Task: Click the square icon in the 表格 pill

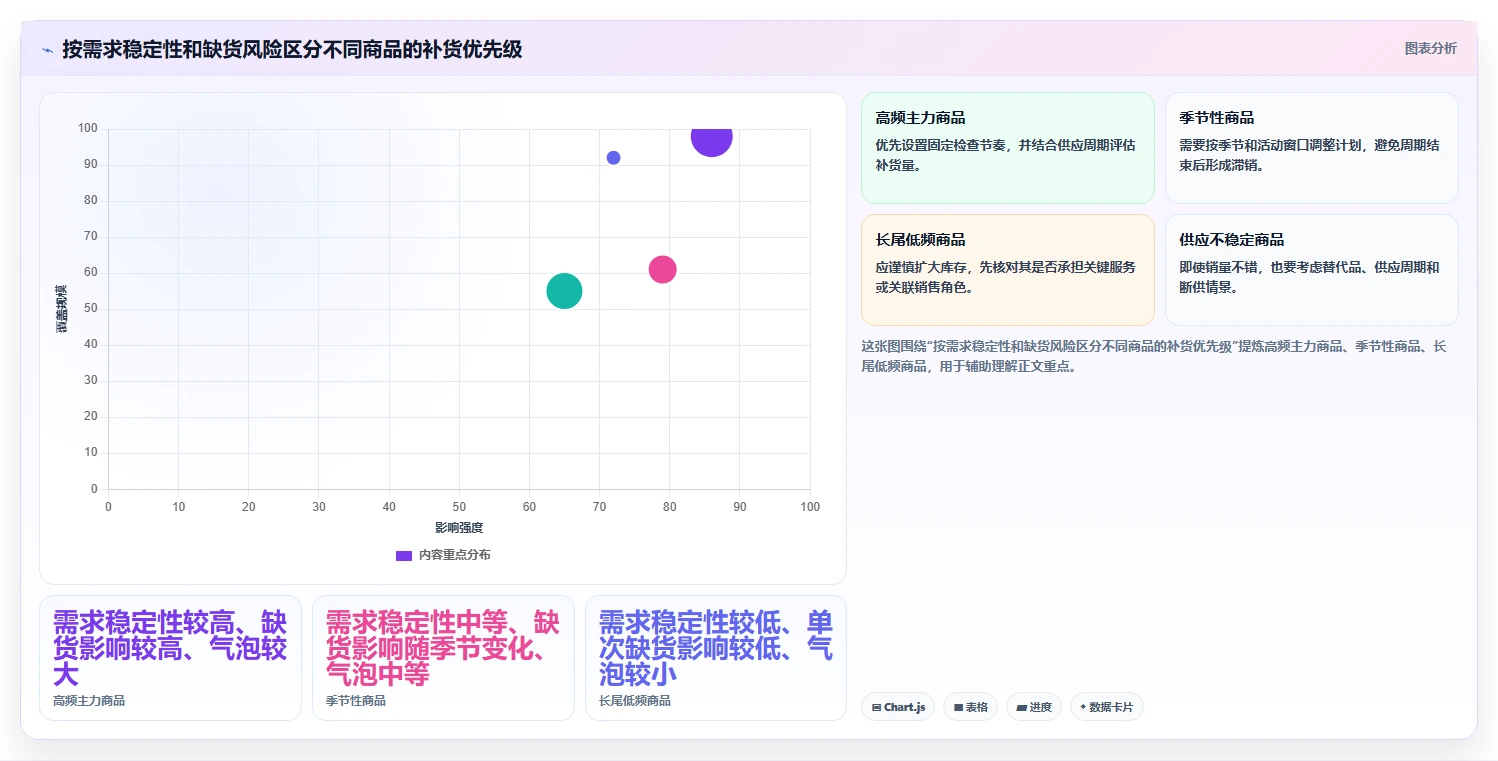Action: coord(958,707)
